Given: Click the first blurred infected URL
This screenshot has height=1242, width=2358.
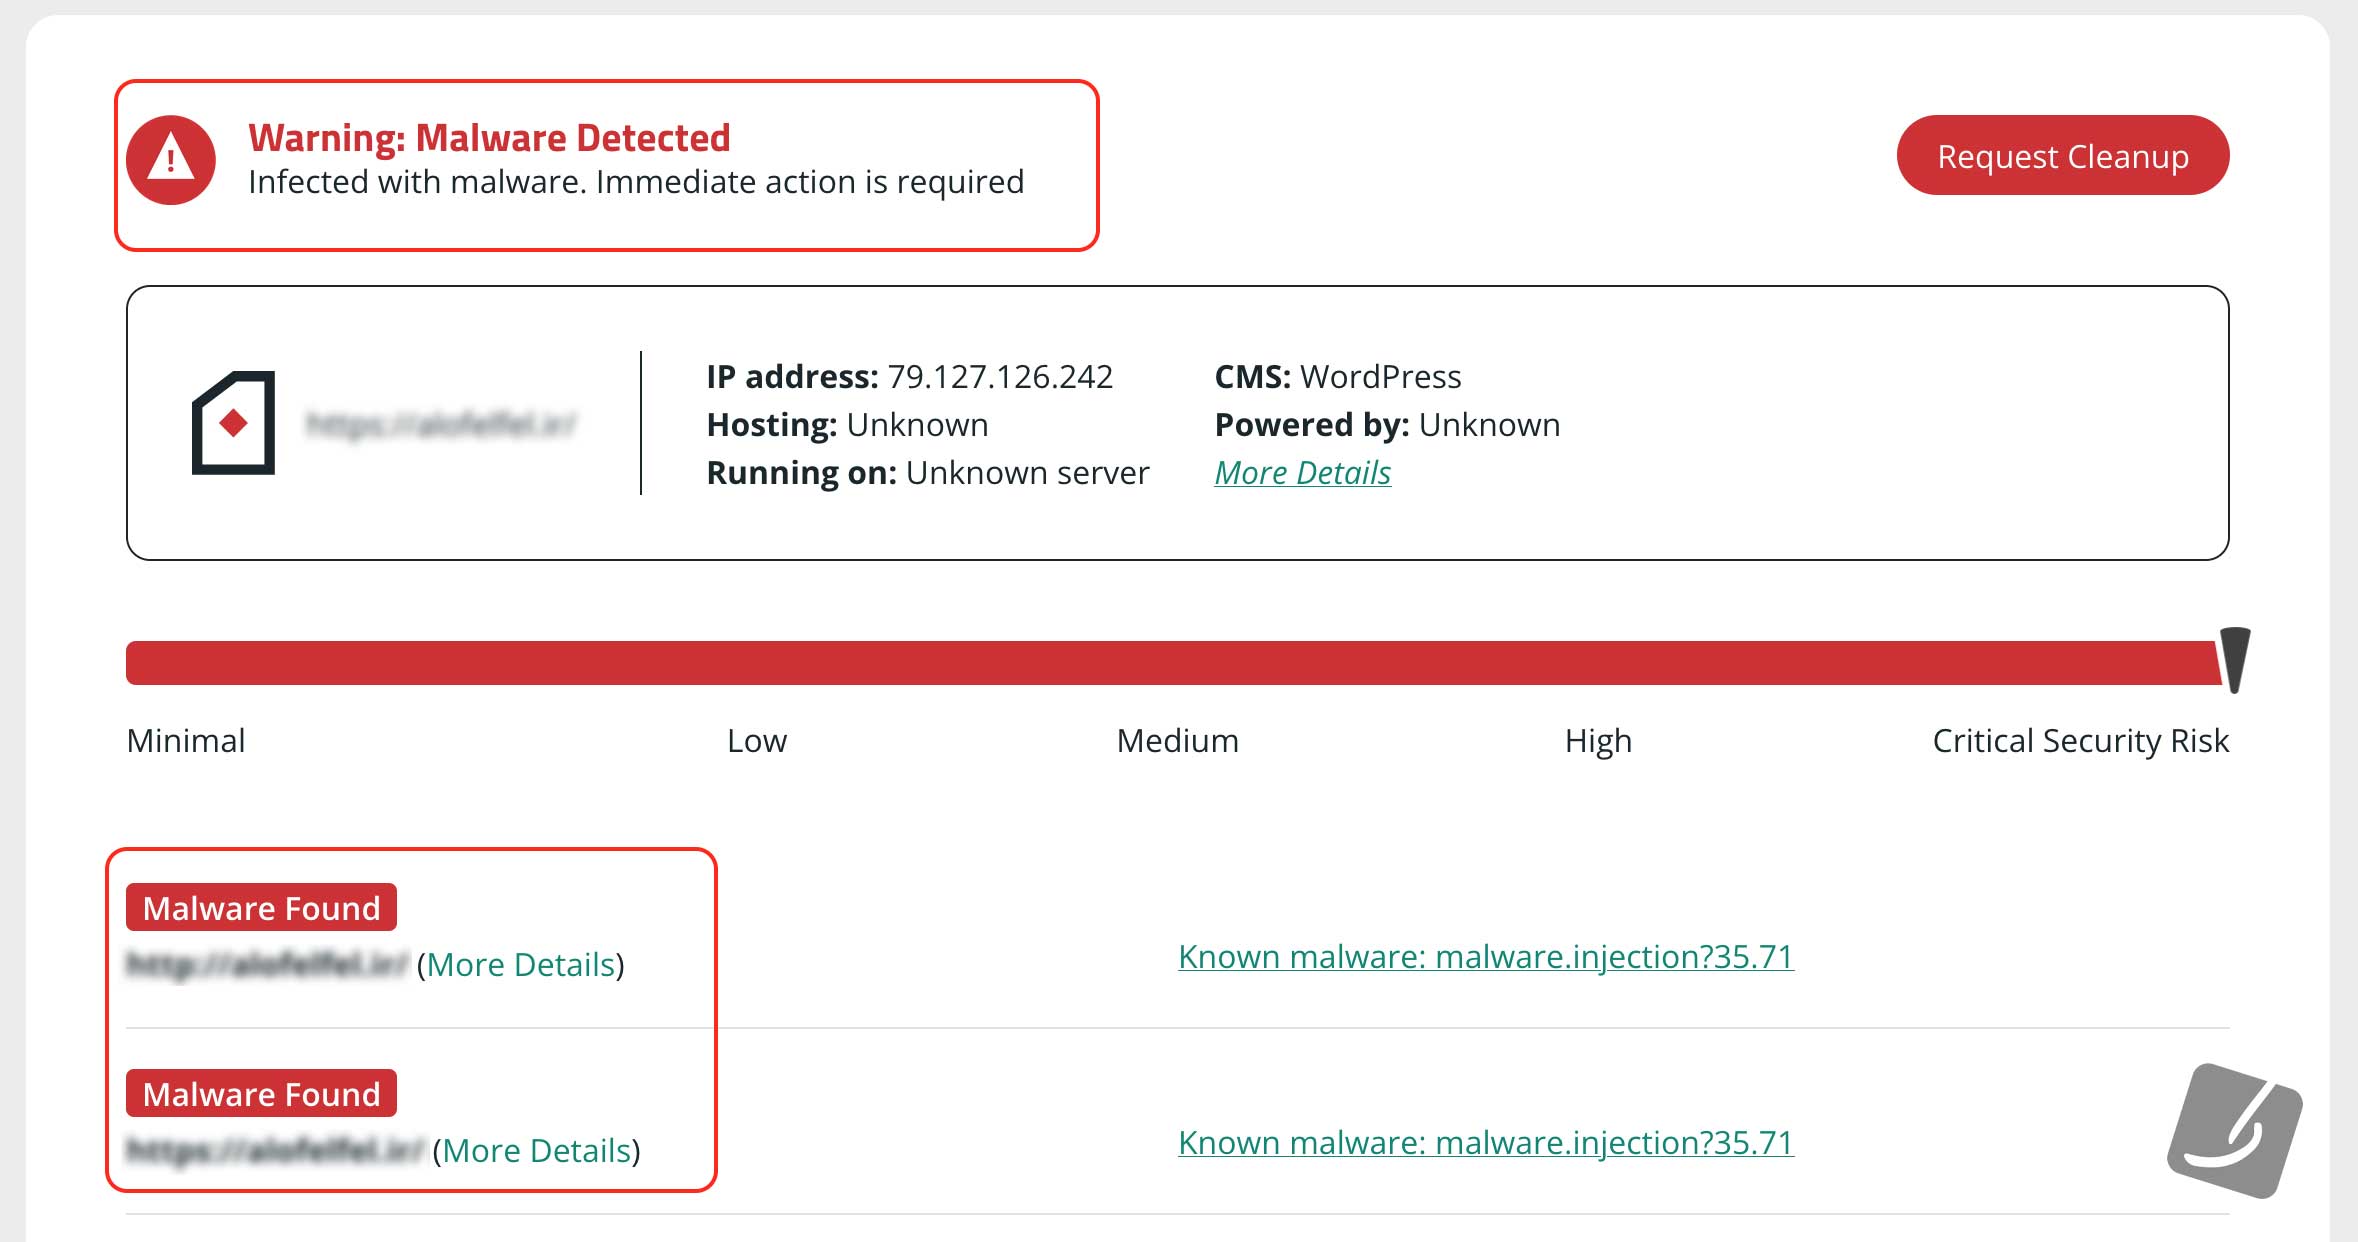Looking at the screenshot, I should [x=267, y=964].
